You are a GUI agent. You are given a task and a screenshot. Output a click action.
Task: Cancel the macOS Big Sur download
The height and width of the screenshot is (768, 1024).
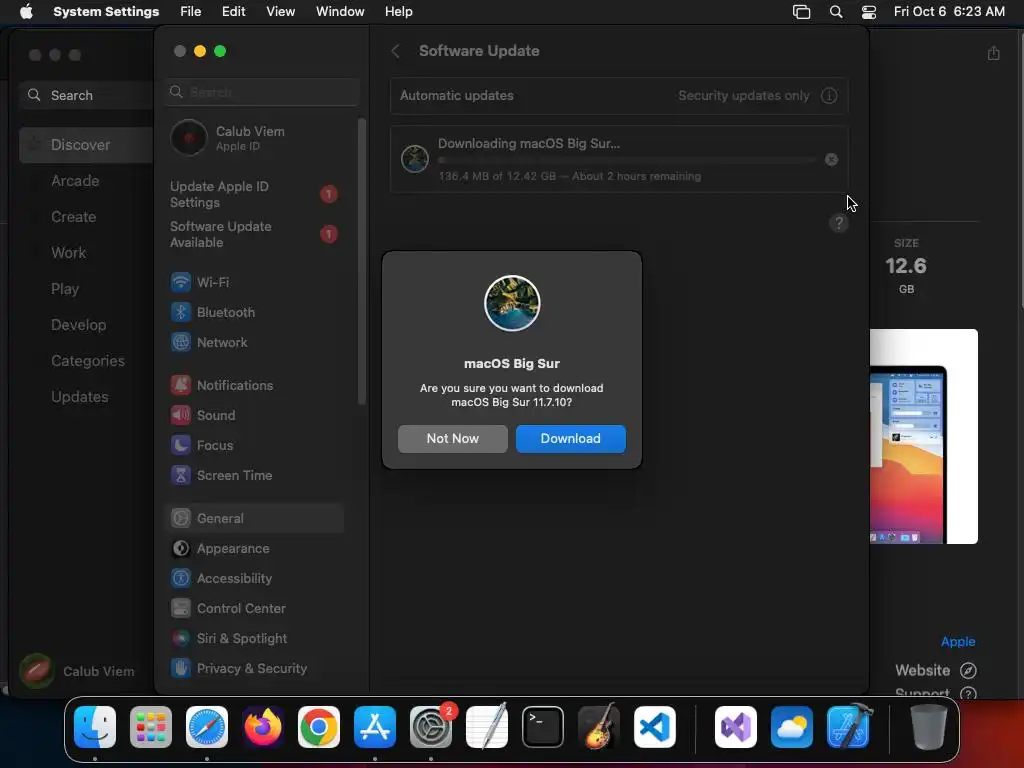[x=831, y=159]
